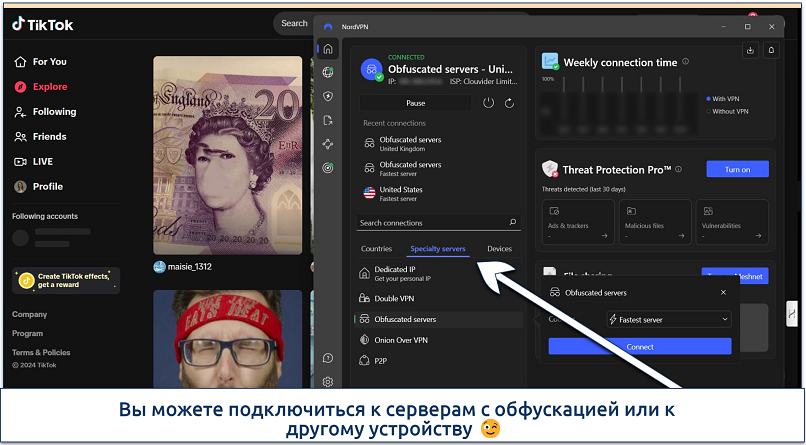Open the shield Threat Protection sidebar icon
Viewport: 806px width, 445px height.
click(327, 96)
